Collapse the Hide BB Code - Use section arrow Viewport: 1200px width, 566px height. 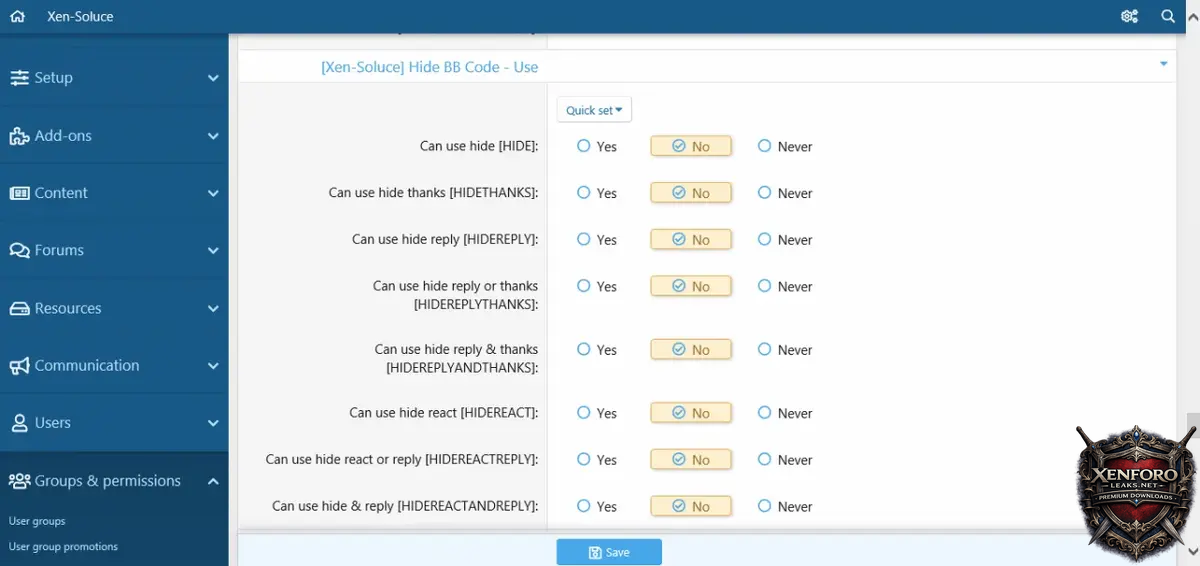[x=1163, y=65]
